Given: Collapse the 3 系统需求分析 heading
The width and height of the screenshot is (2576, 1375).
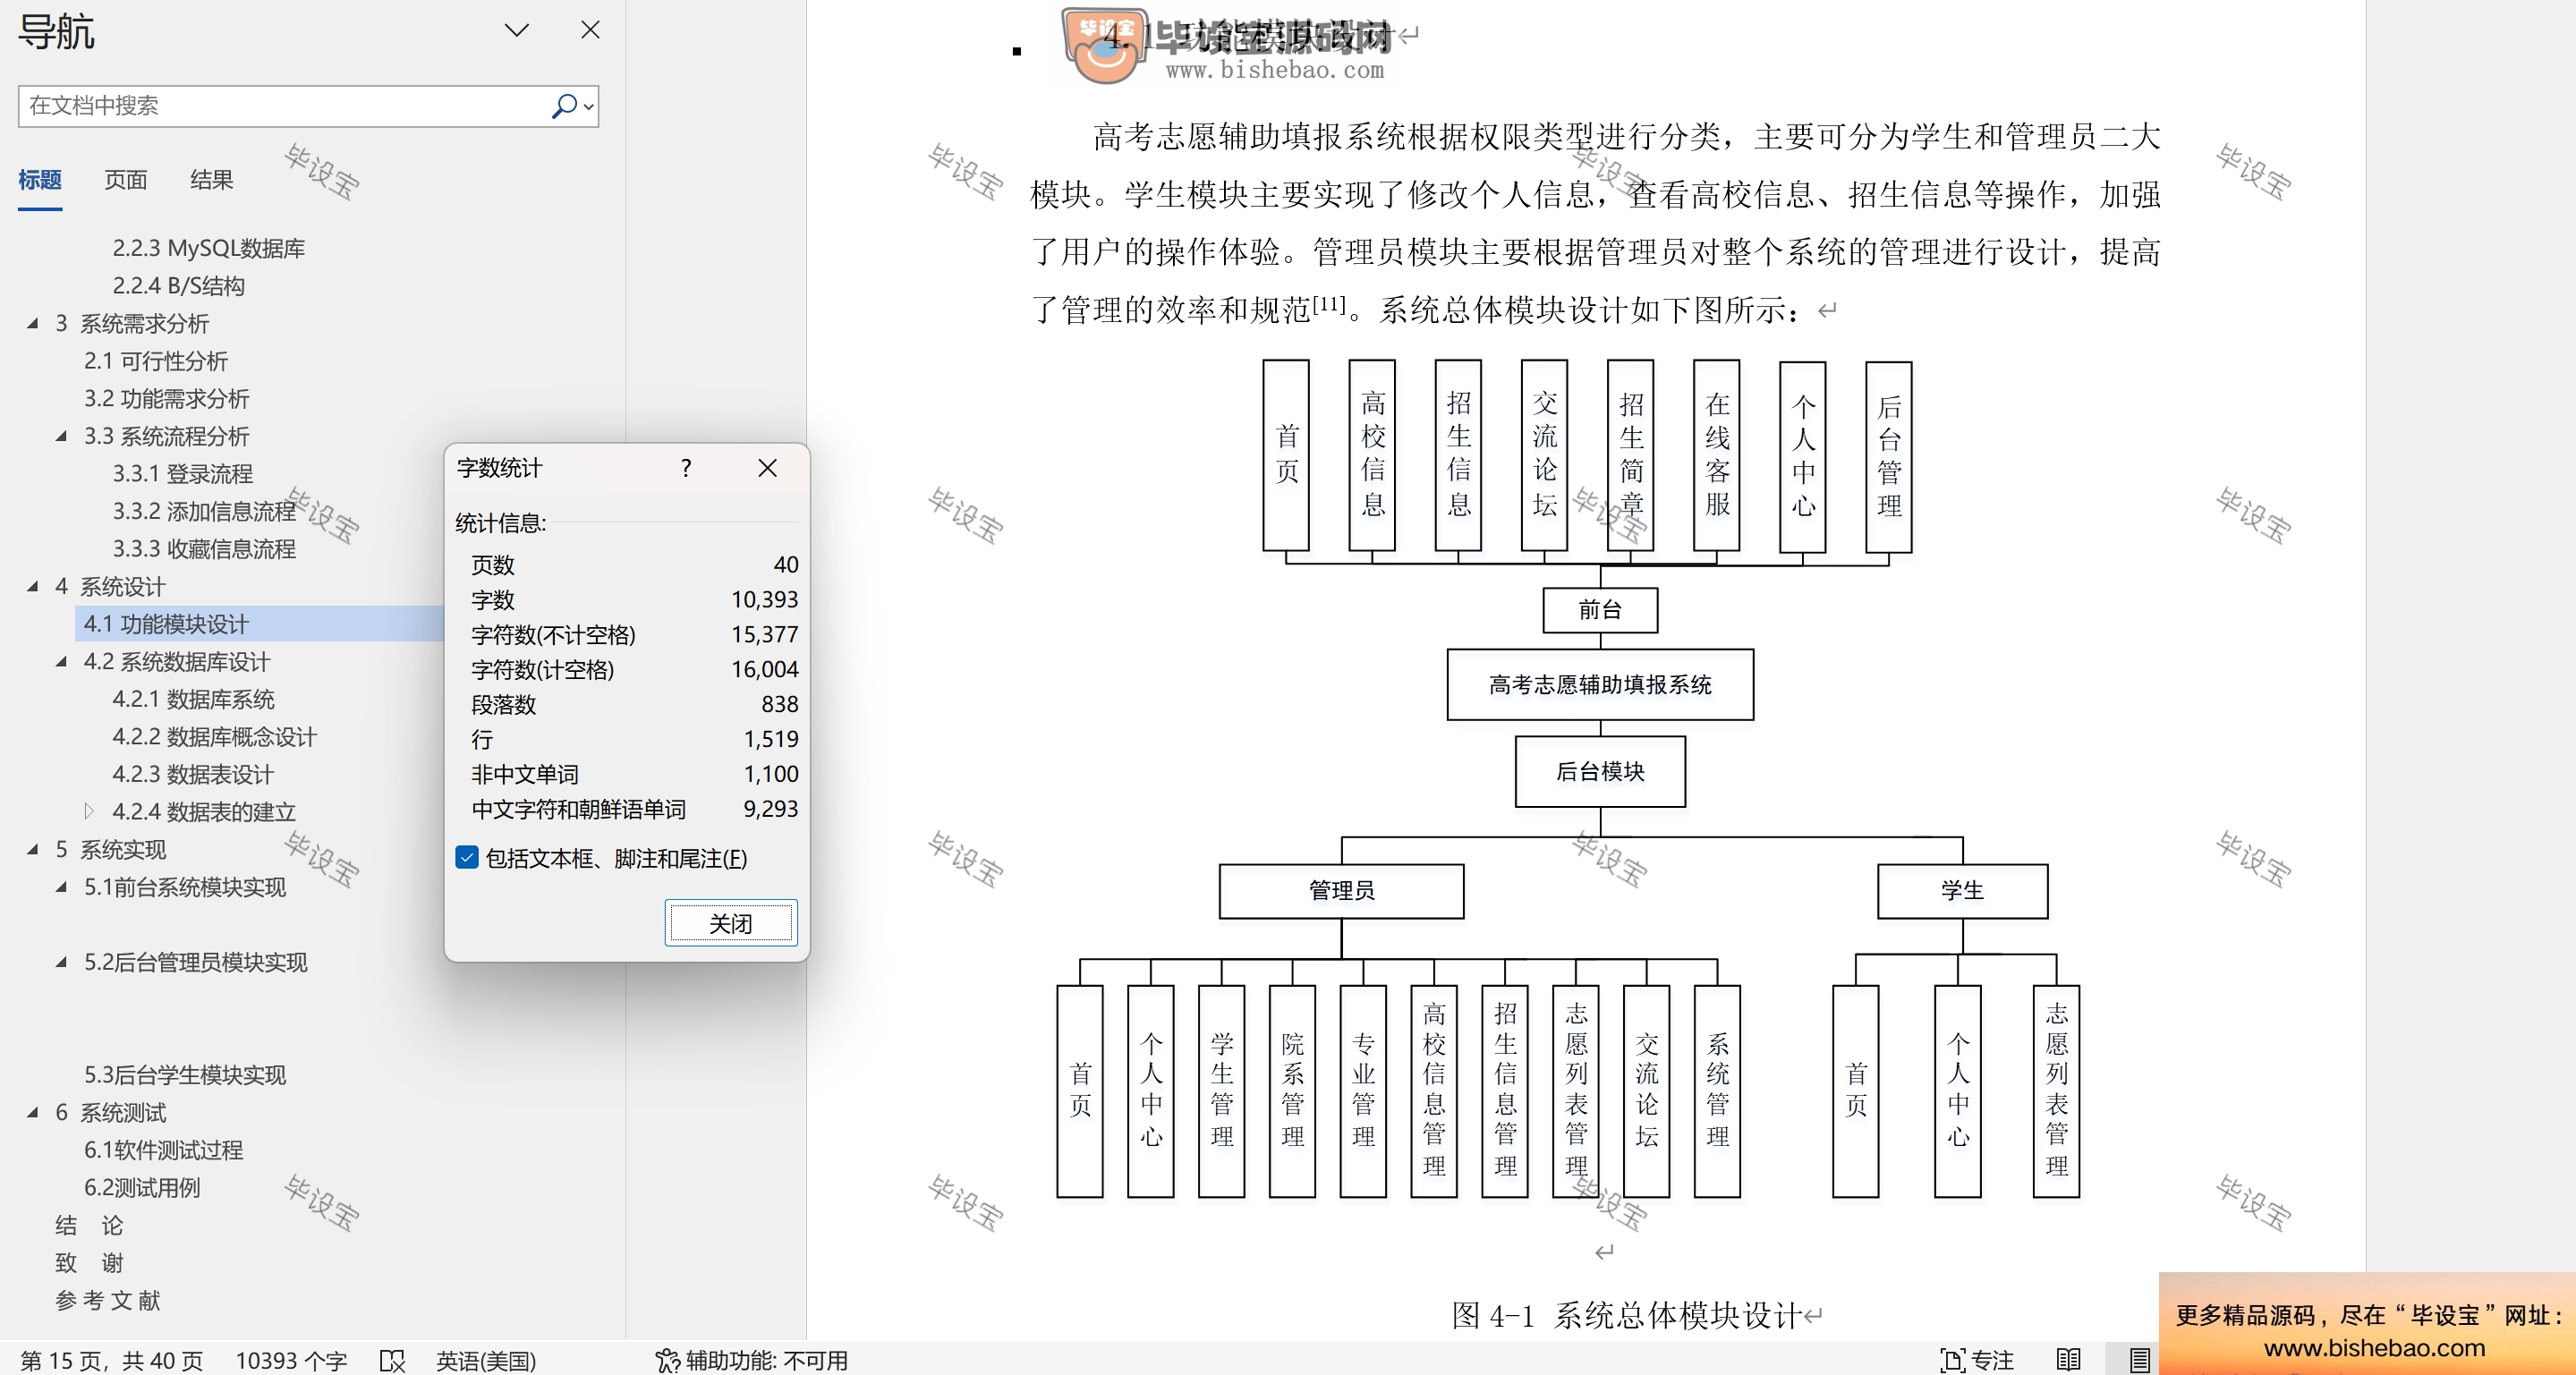Looking at the screenshot, I should pyautogui.click(x=33, y=323).
